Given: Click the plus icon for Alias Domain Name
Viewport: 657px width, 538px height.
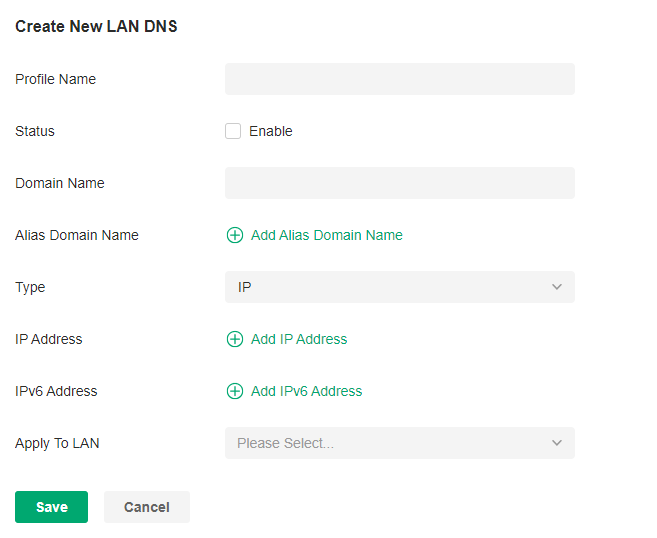Looking at the screenshot, I should pyautogui.click(x=235, y=235).
